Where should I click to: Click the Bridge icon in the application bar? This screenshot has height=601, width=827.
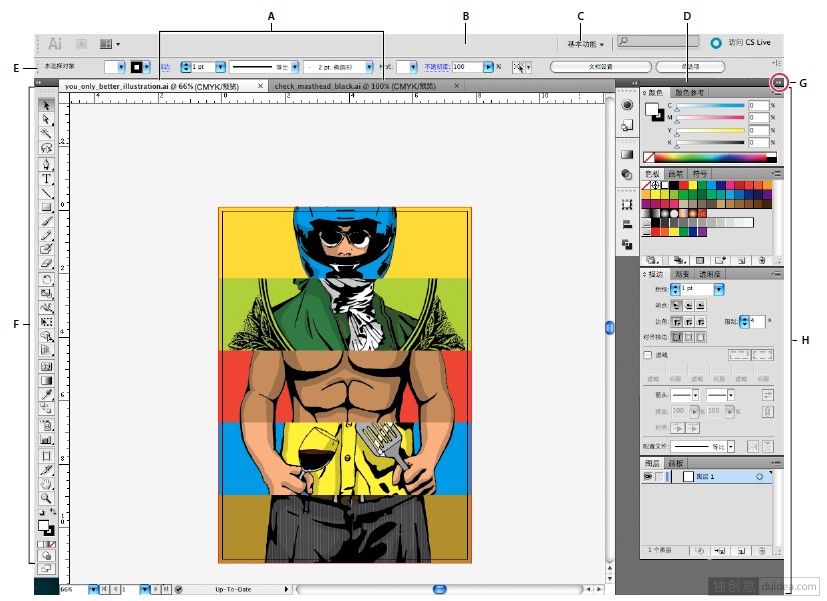click(81, 44)
